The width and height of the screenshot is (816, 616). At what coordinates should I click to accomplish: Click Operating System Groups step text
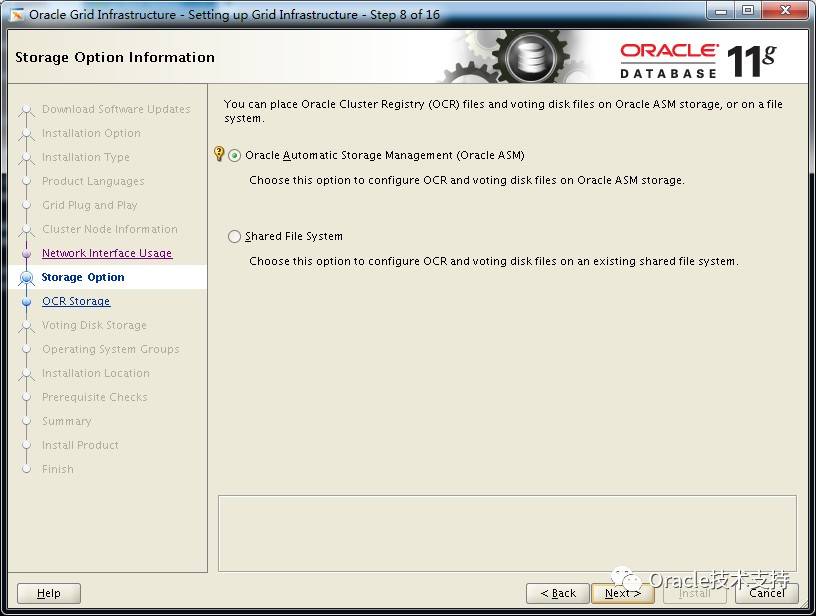point(111,349)
